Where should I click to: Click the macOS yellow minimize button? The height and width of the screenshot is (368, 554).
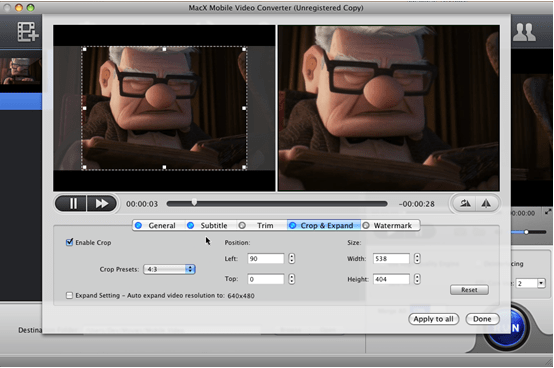pyautogui.click(x=19, y=7)
